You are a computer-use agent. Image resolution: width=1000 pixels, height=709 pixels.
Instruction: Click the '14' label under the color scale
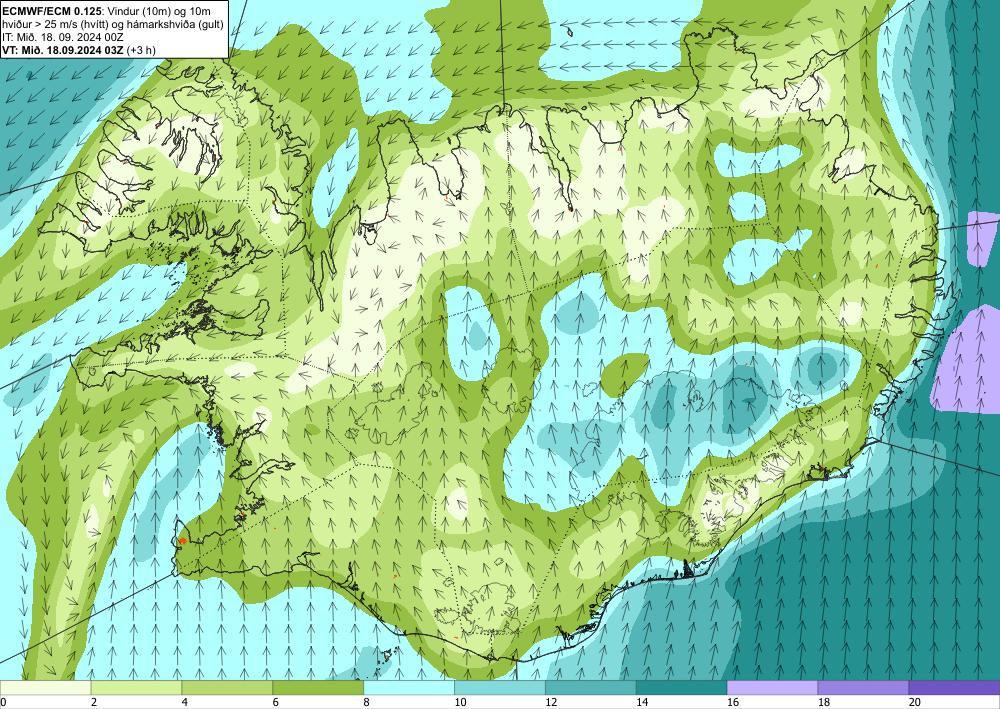642,702
